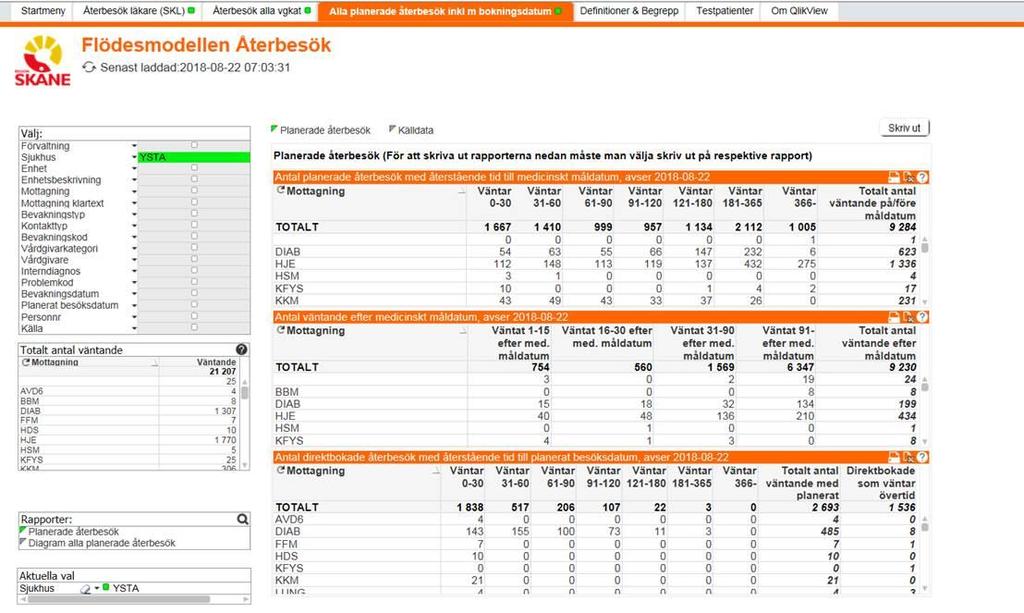Click grey flag icon beside Diagram alla planerade återbesök
Image resolution: width=1024 pixels, height=613 pixels.
click(24, 542)
